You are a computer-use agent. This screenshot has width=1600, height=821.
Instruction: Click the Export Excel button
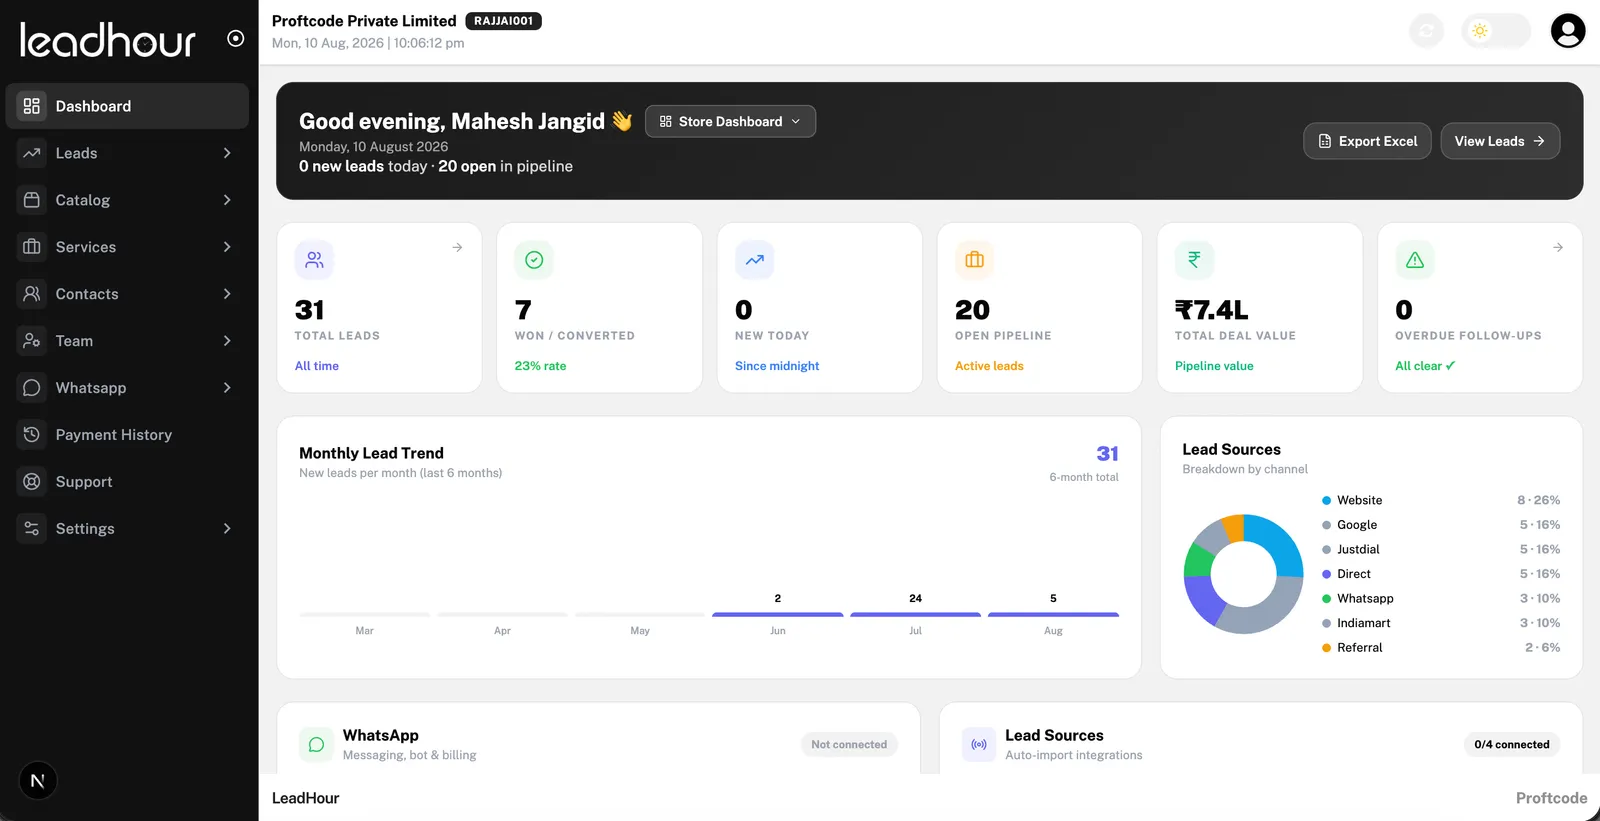tap(1367, 141)
